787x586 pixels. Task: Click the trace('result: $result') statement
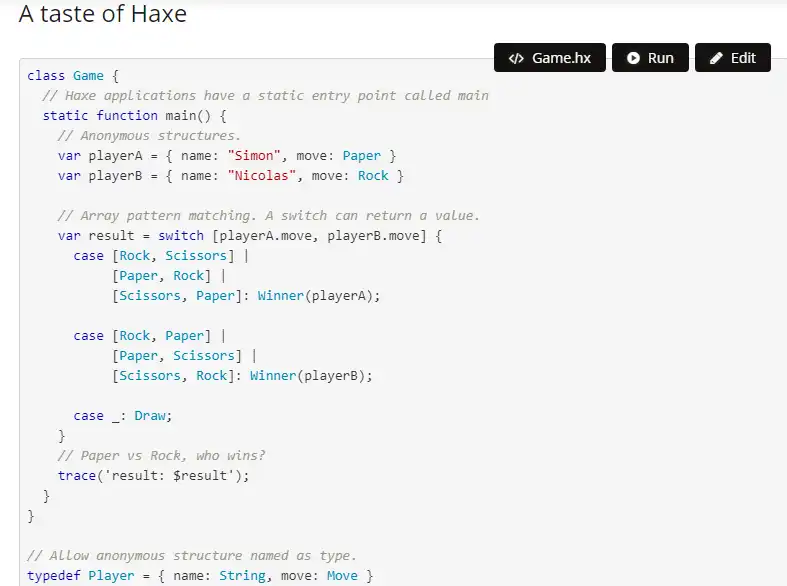(x=153, y=475)
